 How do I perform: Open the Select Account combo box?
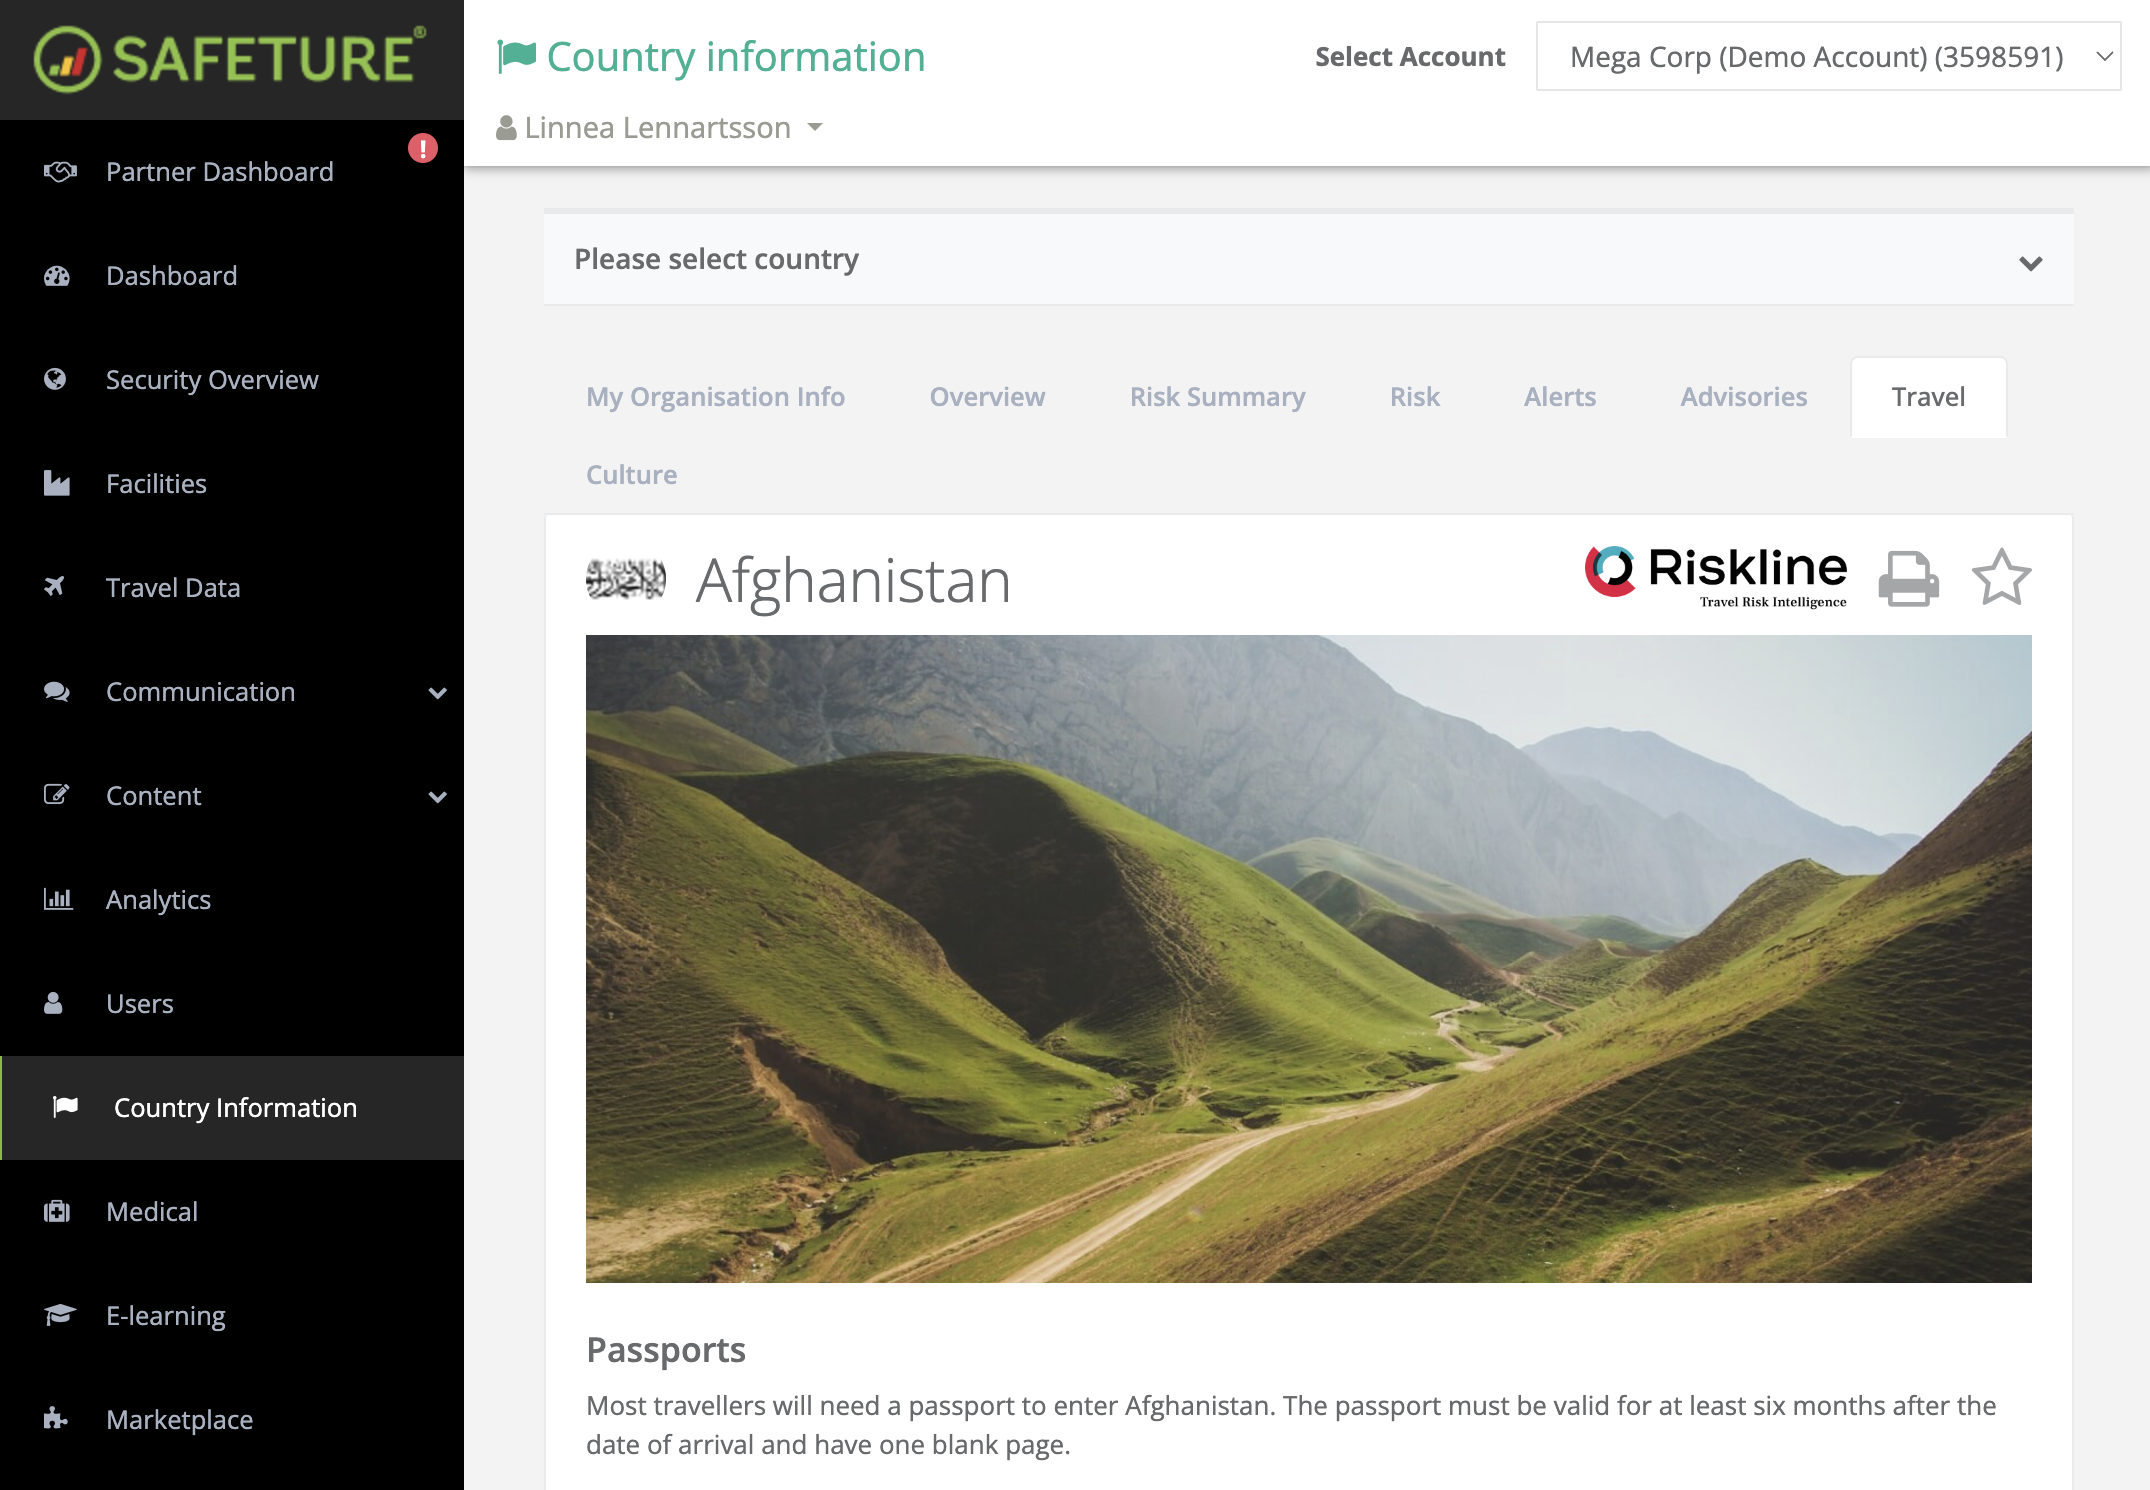[x=1827, y=57]
